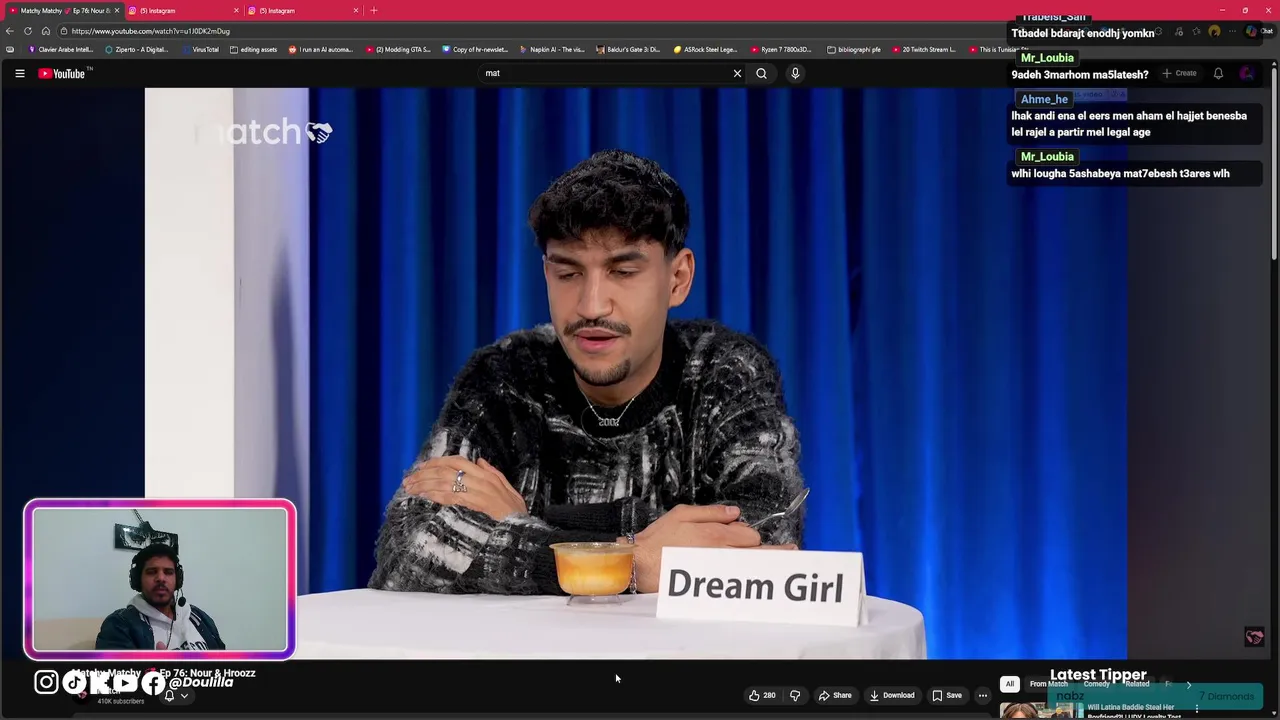Select the Comedy filter chip
This screenshot has height=720, width=1280.
tap(1096, 684)
